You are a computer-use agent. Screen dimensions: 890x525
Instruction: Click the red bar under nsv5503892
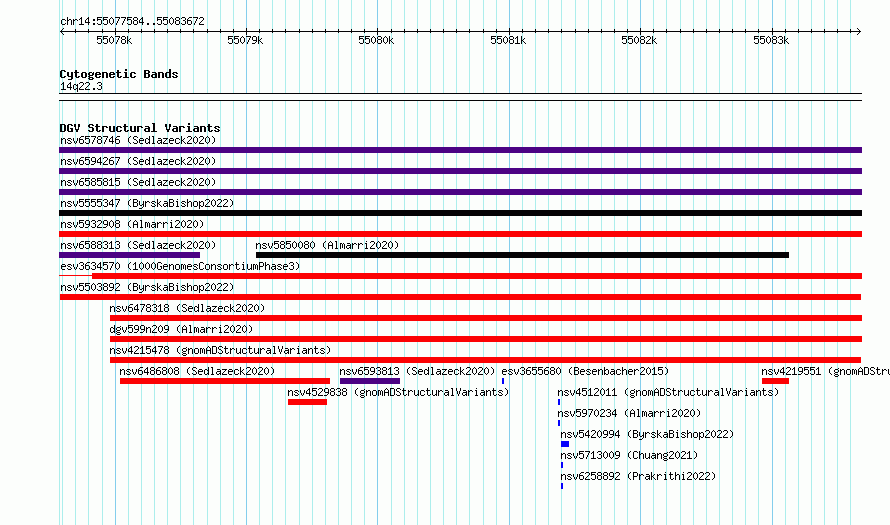pyautogui.click(x=460, y=297)
